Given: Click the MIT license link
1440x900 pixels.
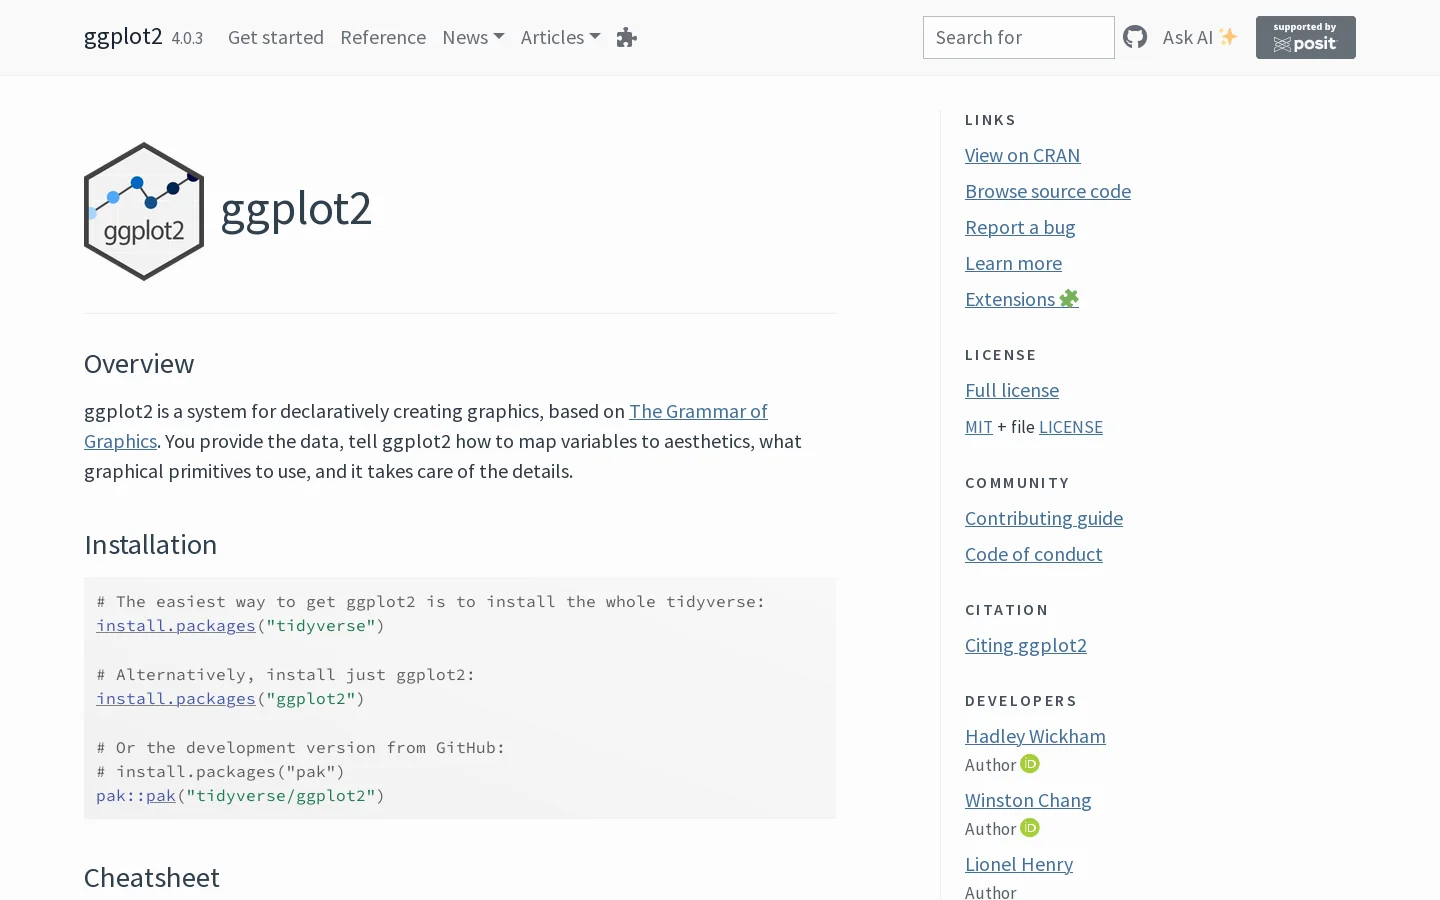Looking at the screenshot, I should click(979, 427).
